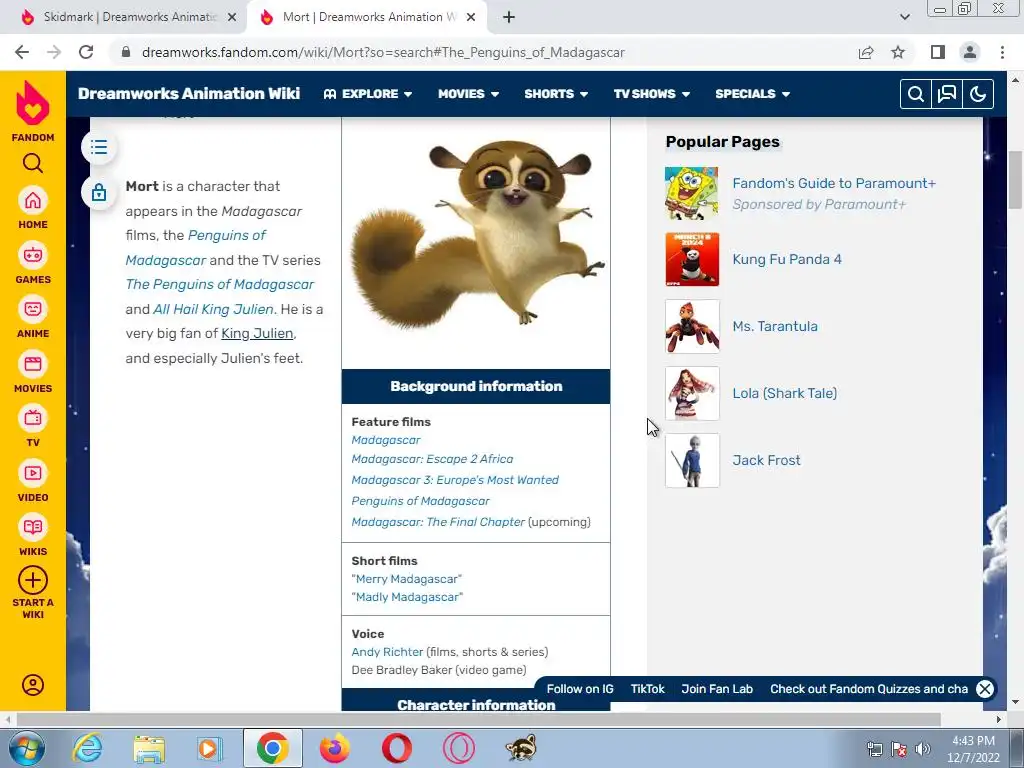Open the All Hail King Julien link
The image size is (1024, 768).
click(x=213, y=309)
